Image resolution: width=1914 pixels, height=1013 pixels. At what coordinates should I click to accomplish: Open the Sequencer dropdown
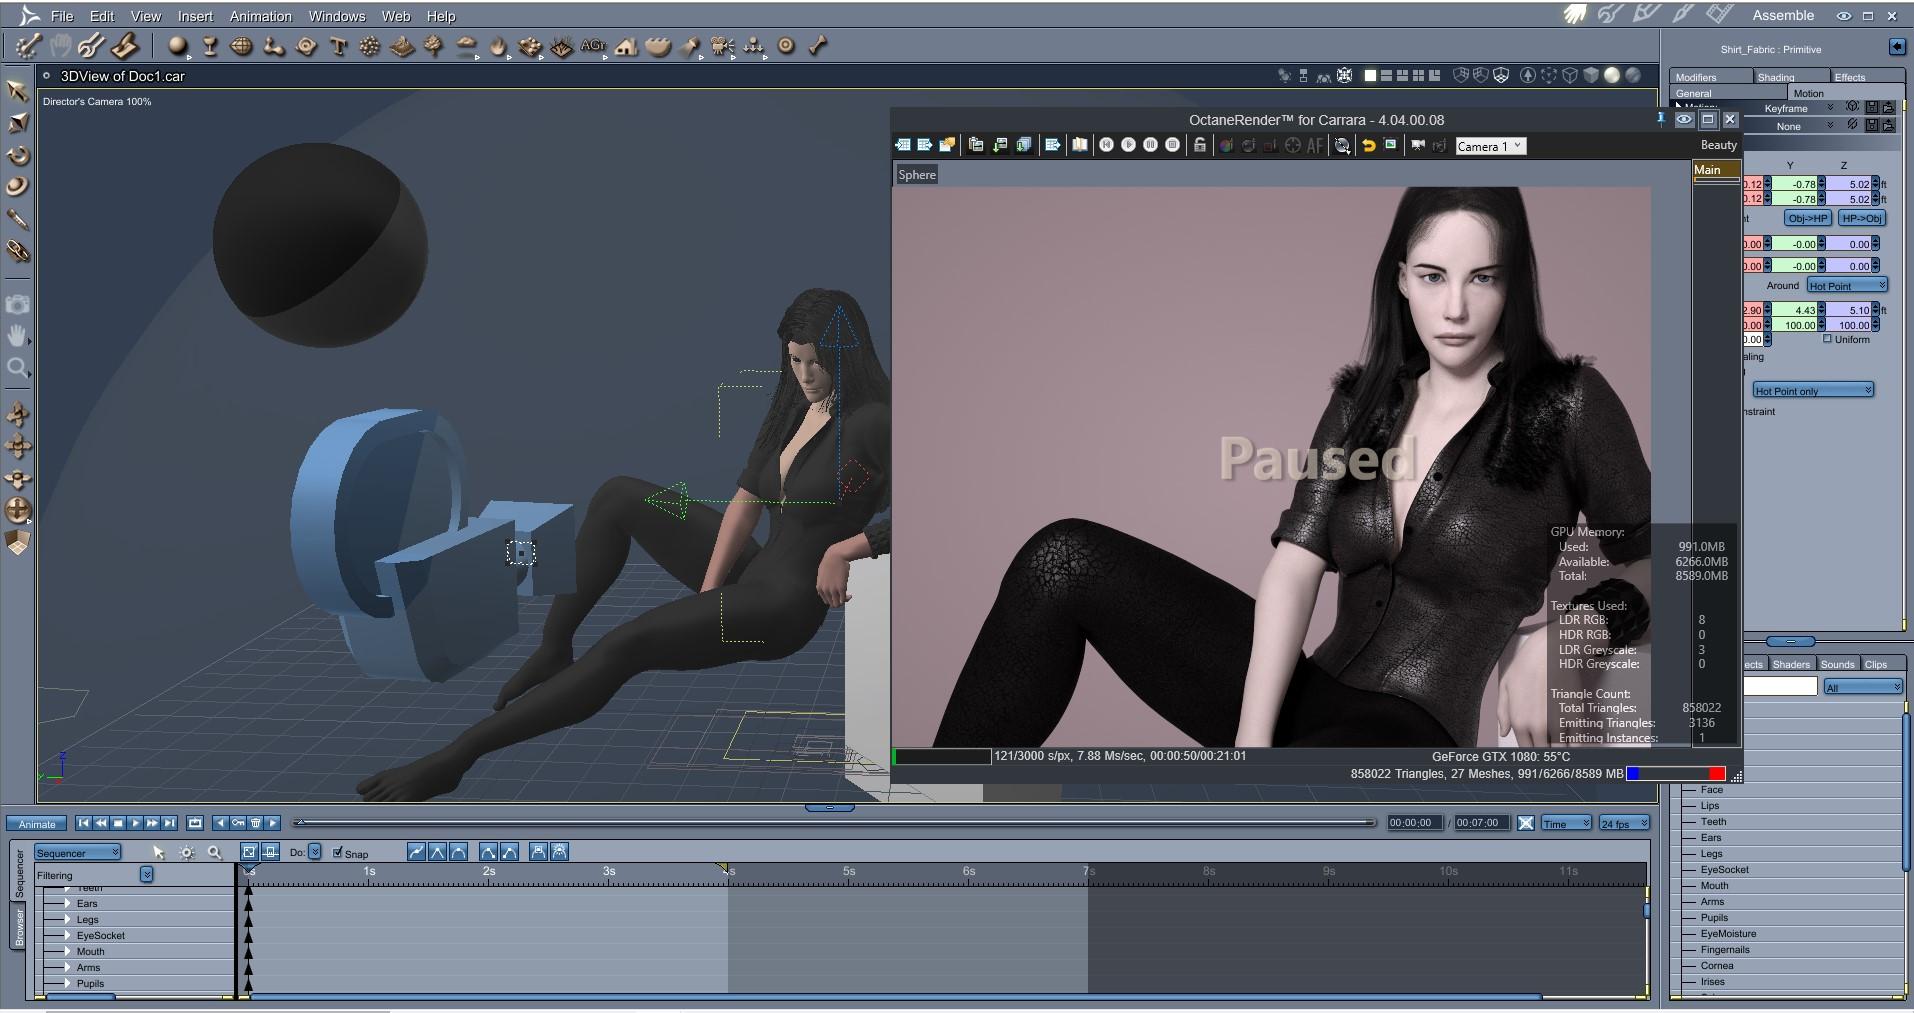pos(77,853)
